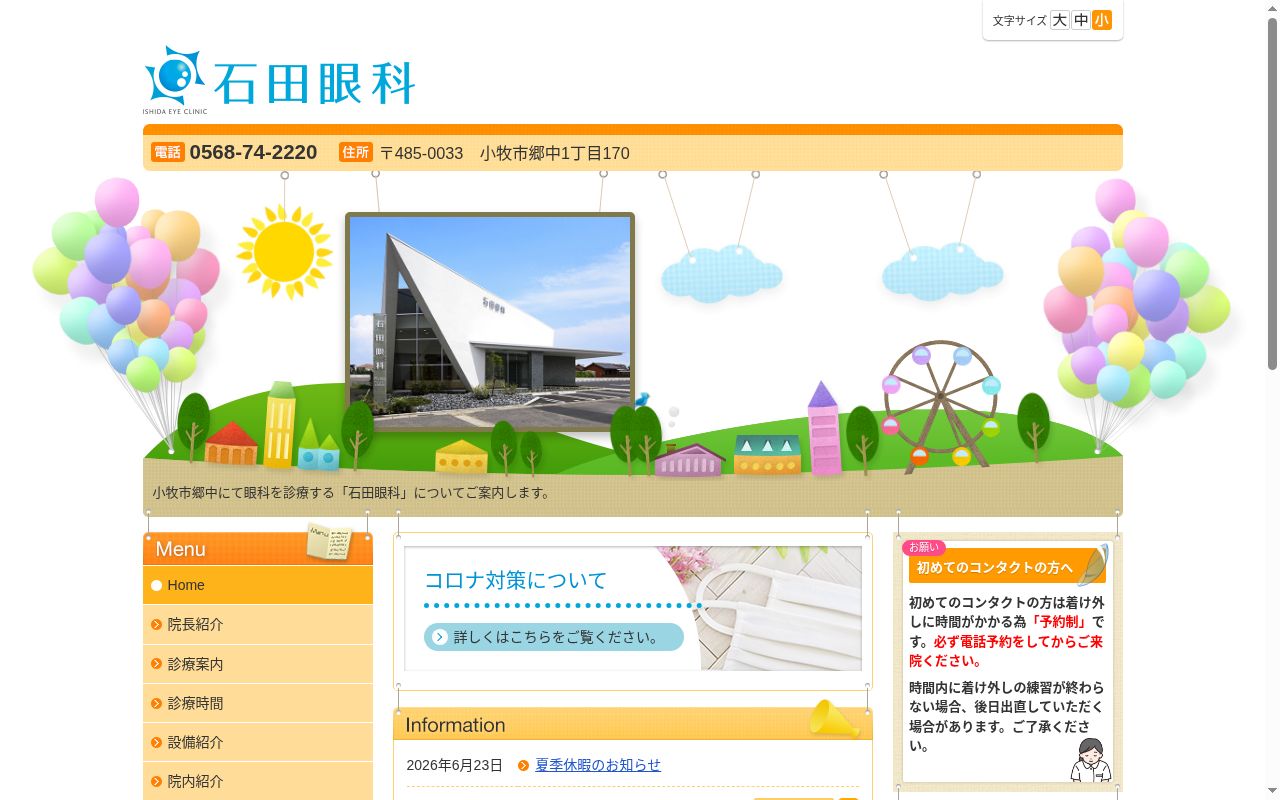Viewport: 1280px width, 800px height.
Task: Set font size to 大 (large)
Action: click(x=1059, y=20)
